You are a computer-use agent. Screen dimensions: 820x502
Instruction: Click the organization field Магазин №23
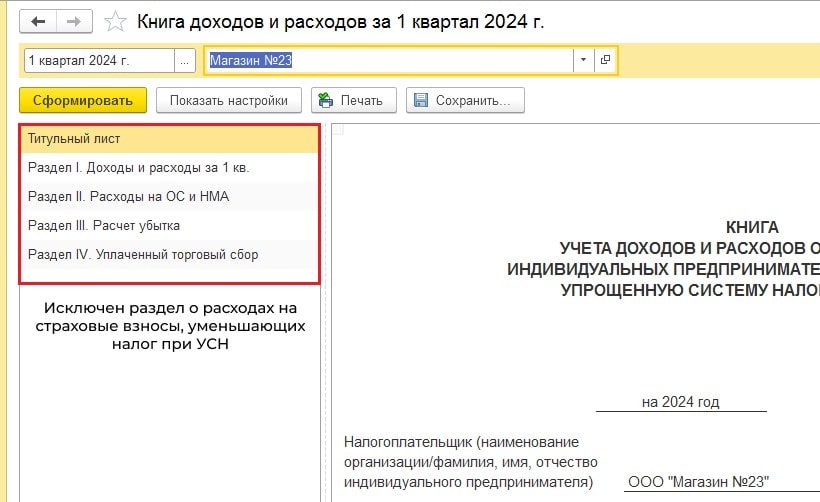pyautogui.click(x=388, y=61)
